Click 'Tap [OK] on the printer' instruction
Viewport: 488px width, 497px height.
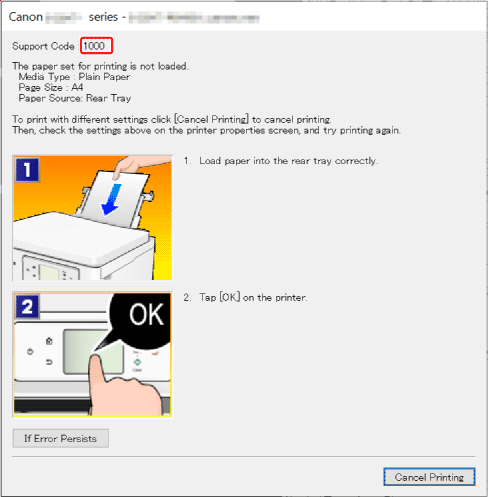click(x=252, y=297)
